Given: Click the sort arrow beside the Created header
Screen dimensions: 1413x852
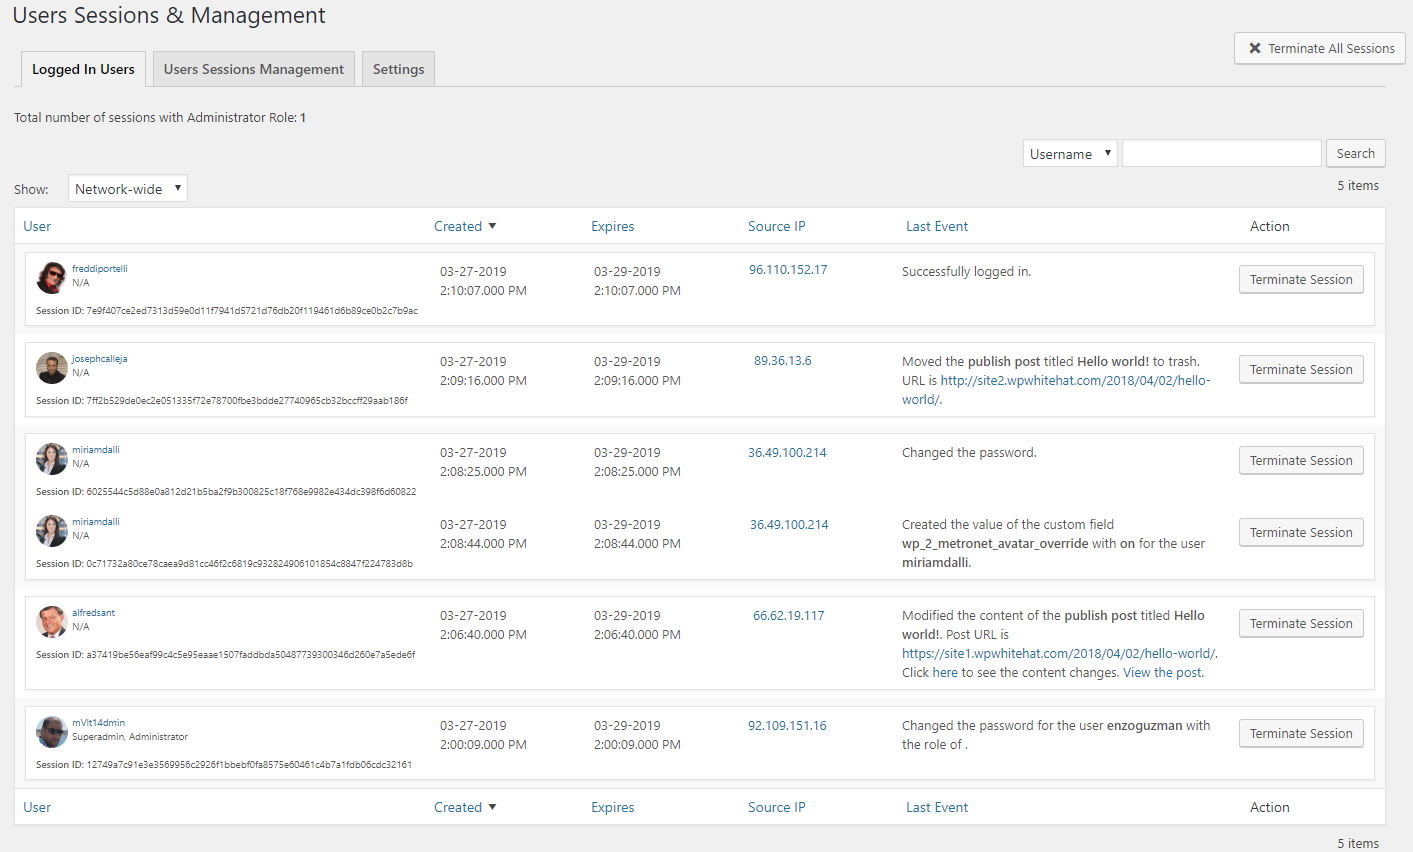Looking at the screenshot, I should (492, 227).
